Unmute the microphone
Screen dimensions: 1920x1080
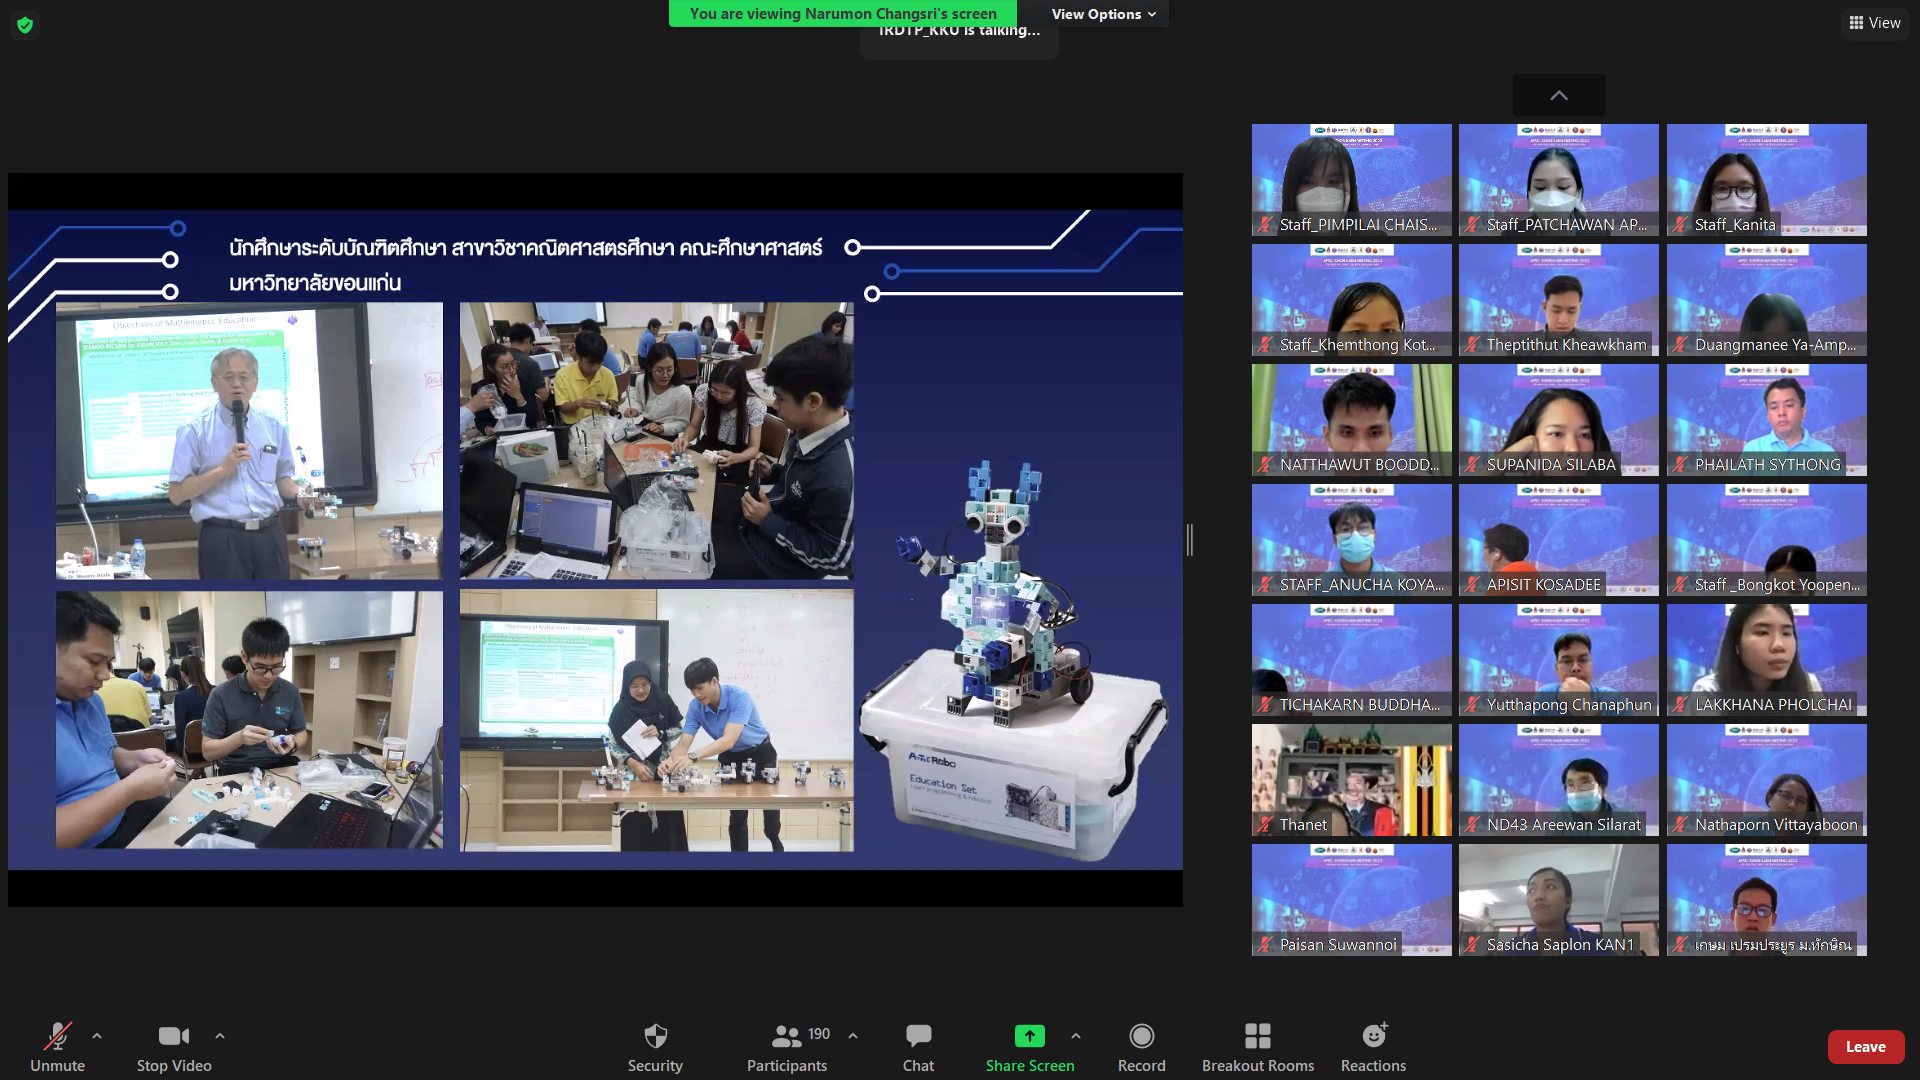[x=57, y=1036]
